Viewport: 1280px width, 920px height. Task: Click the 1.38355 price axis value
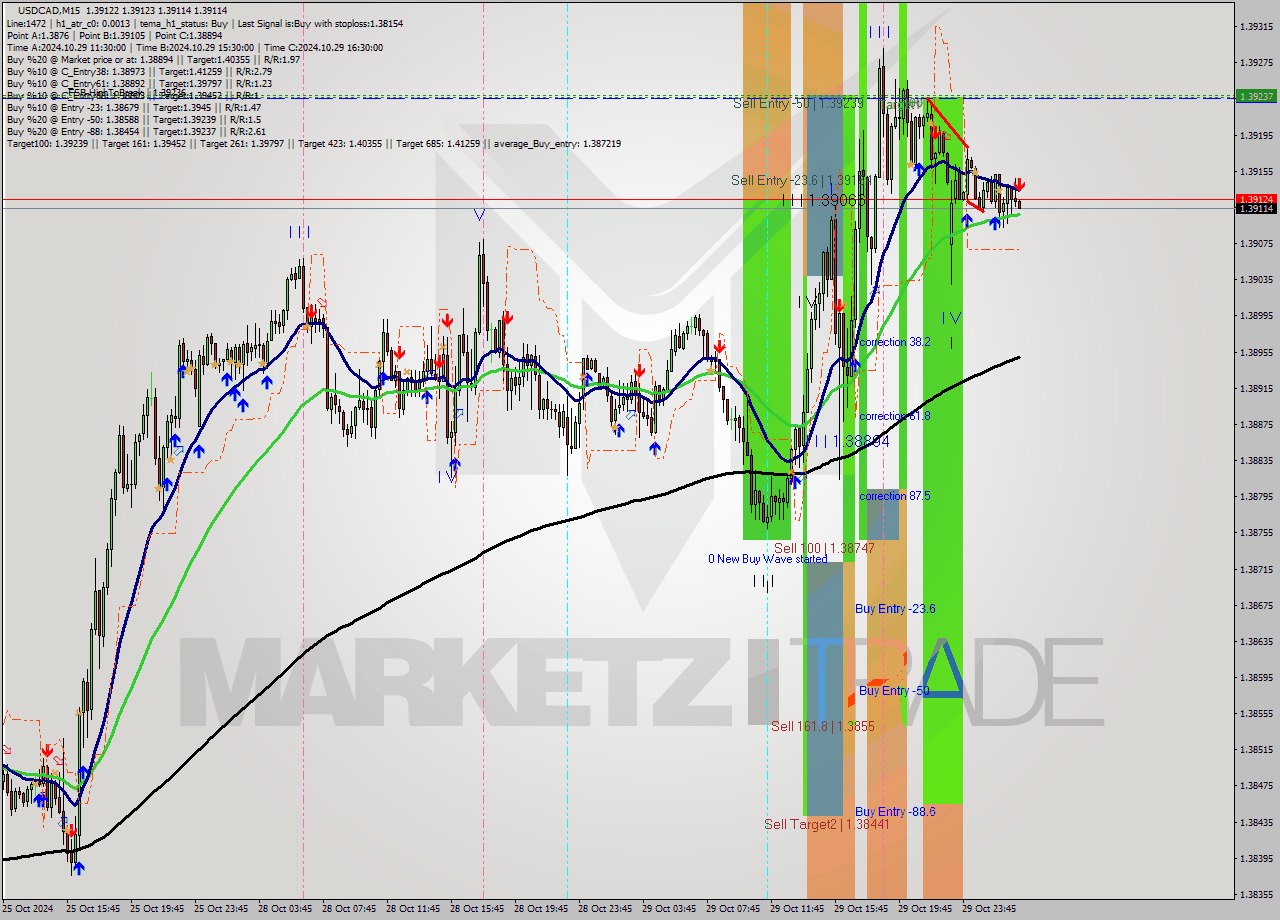pos(1257,894)
